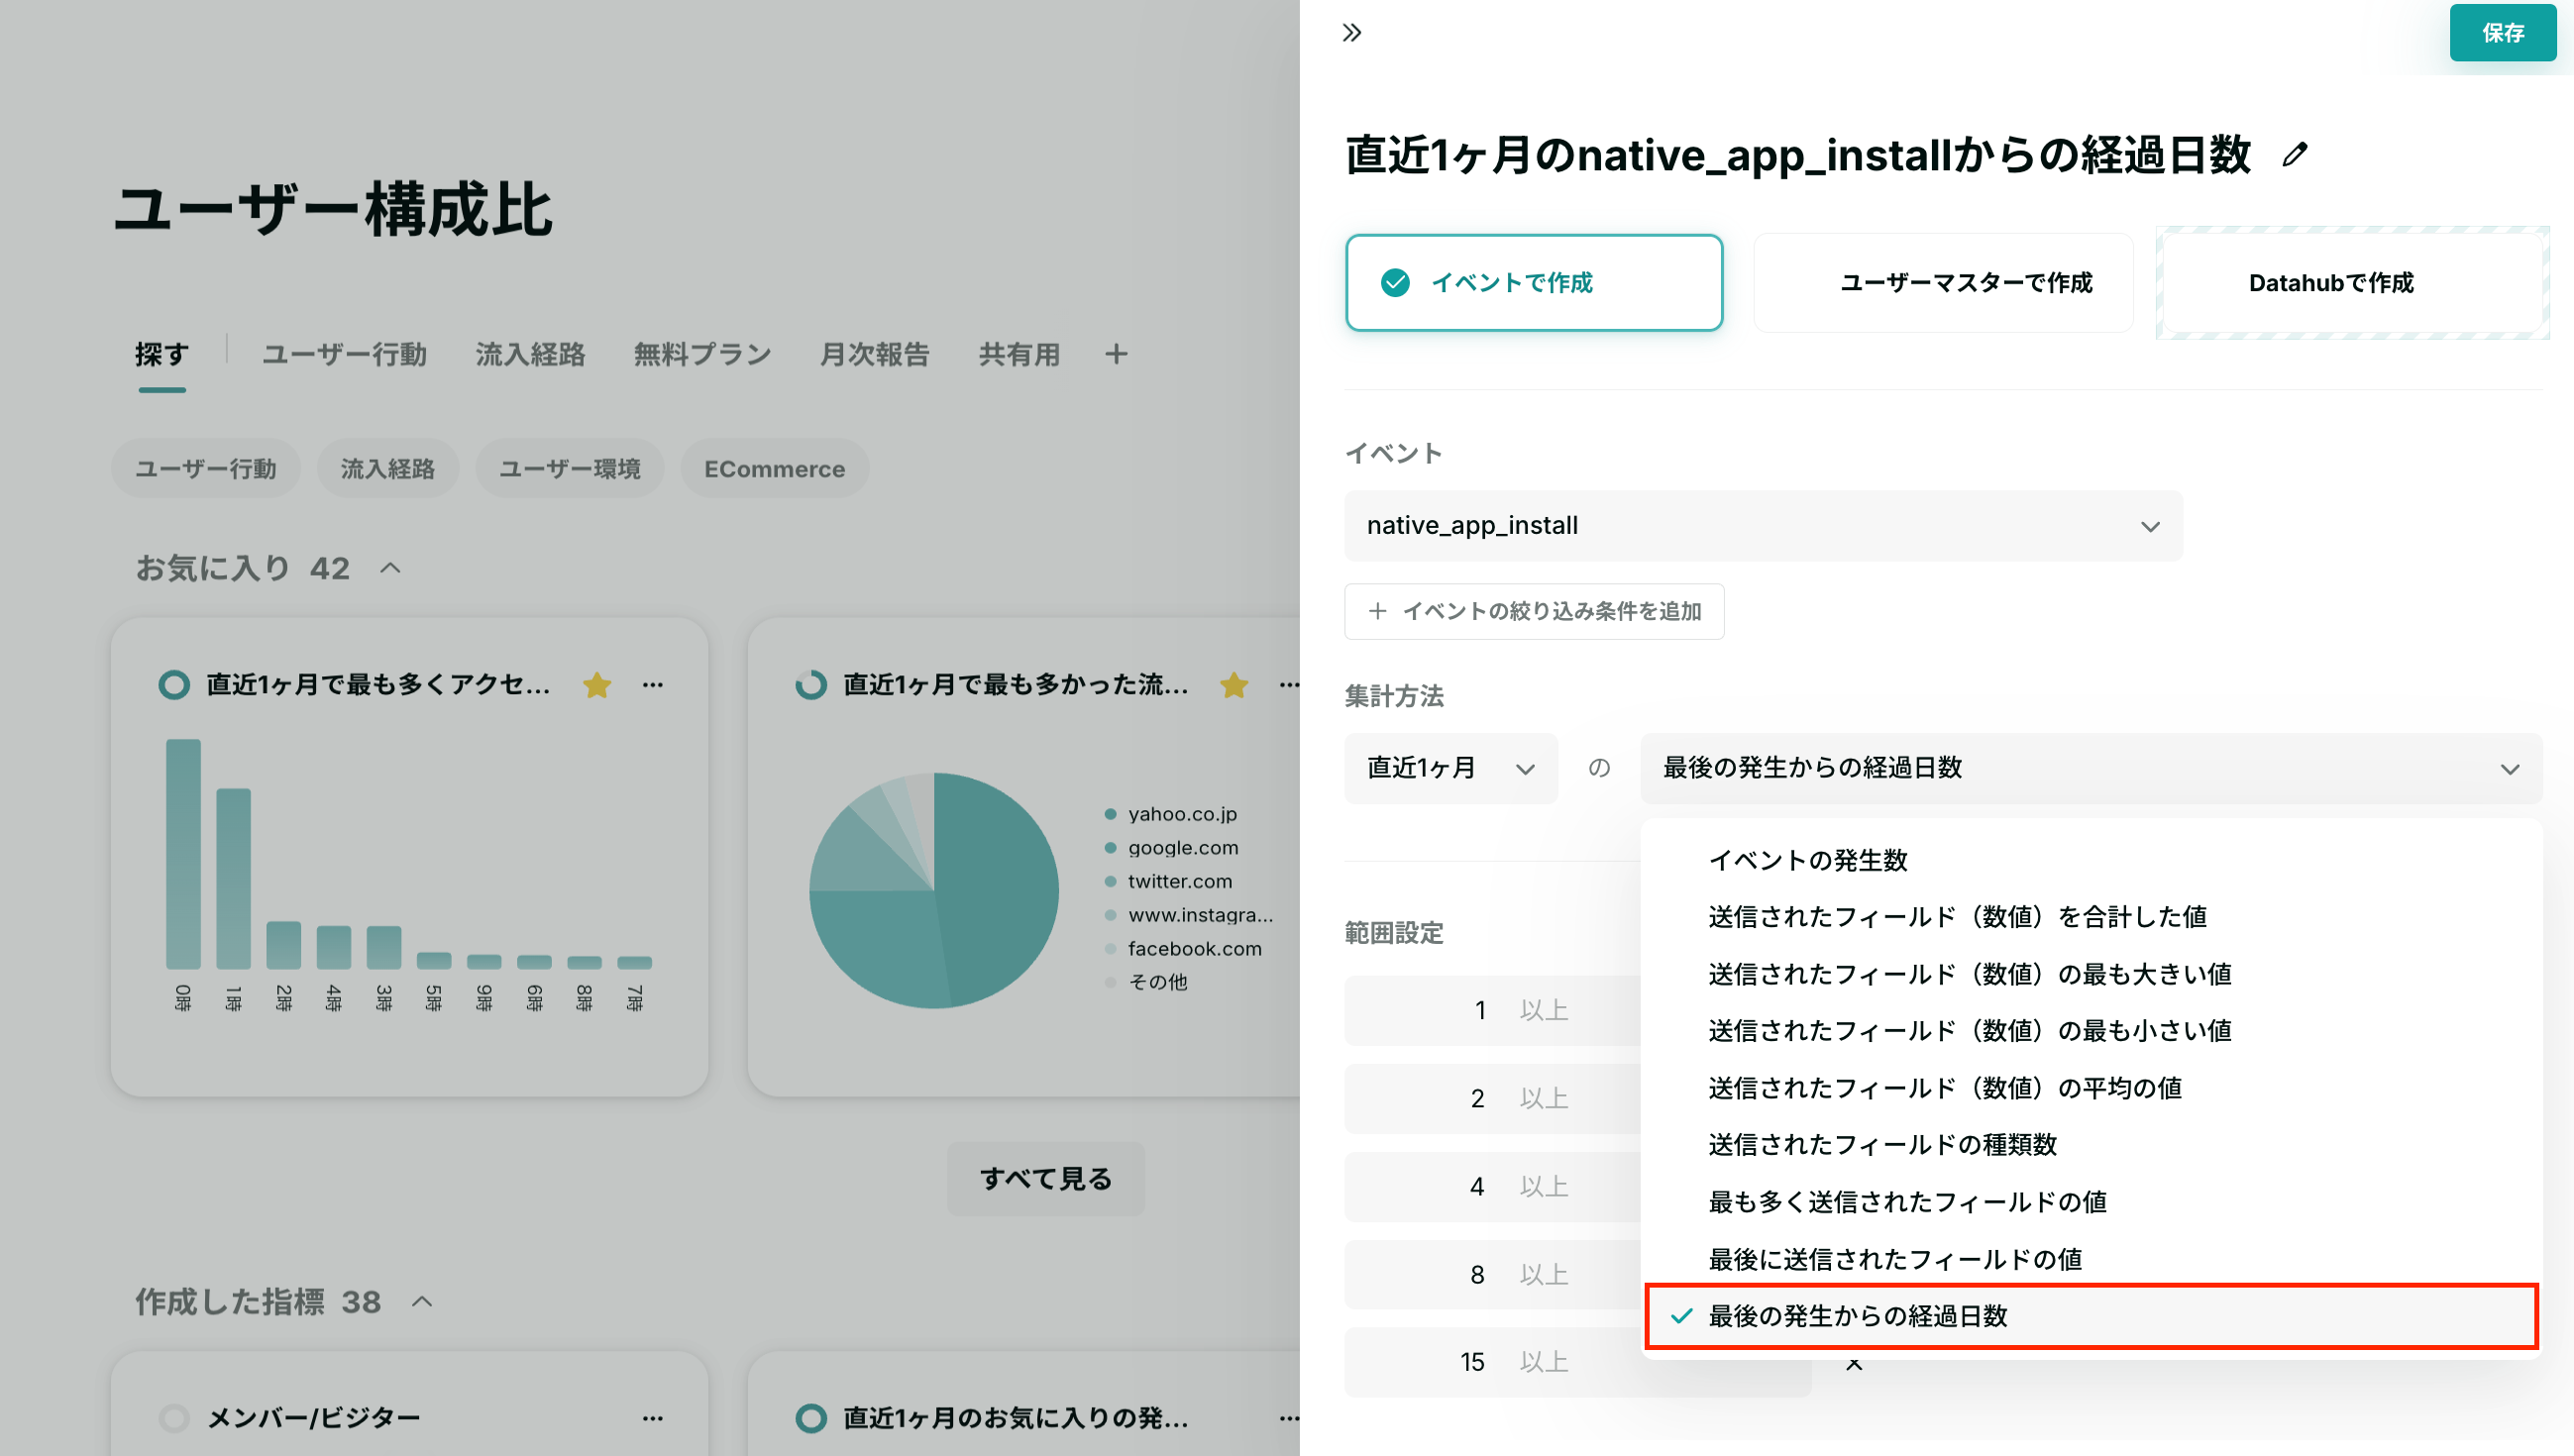Select Datahubで作成 option
The width and height of the screenshot is (2574, 1456).
tap(2351, 283)
